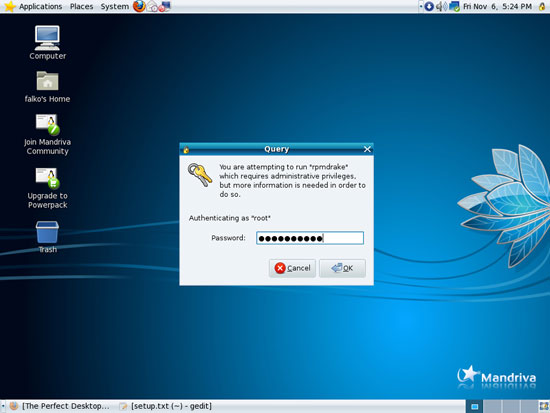Click the Cancel button in Query dialog
Viewport: 550px width, 413px height.
click(x=292, y=268)
